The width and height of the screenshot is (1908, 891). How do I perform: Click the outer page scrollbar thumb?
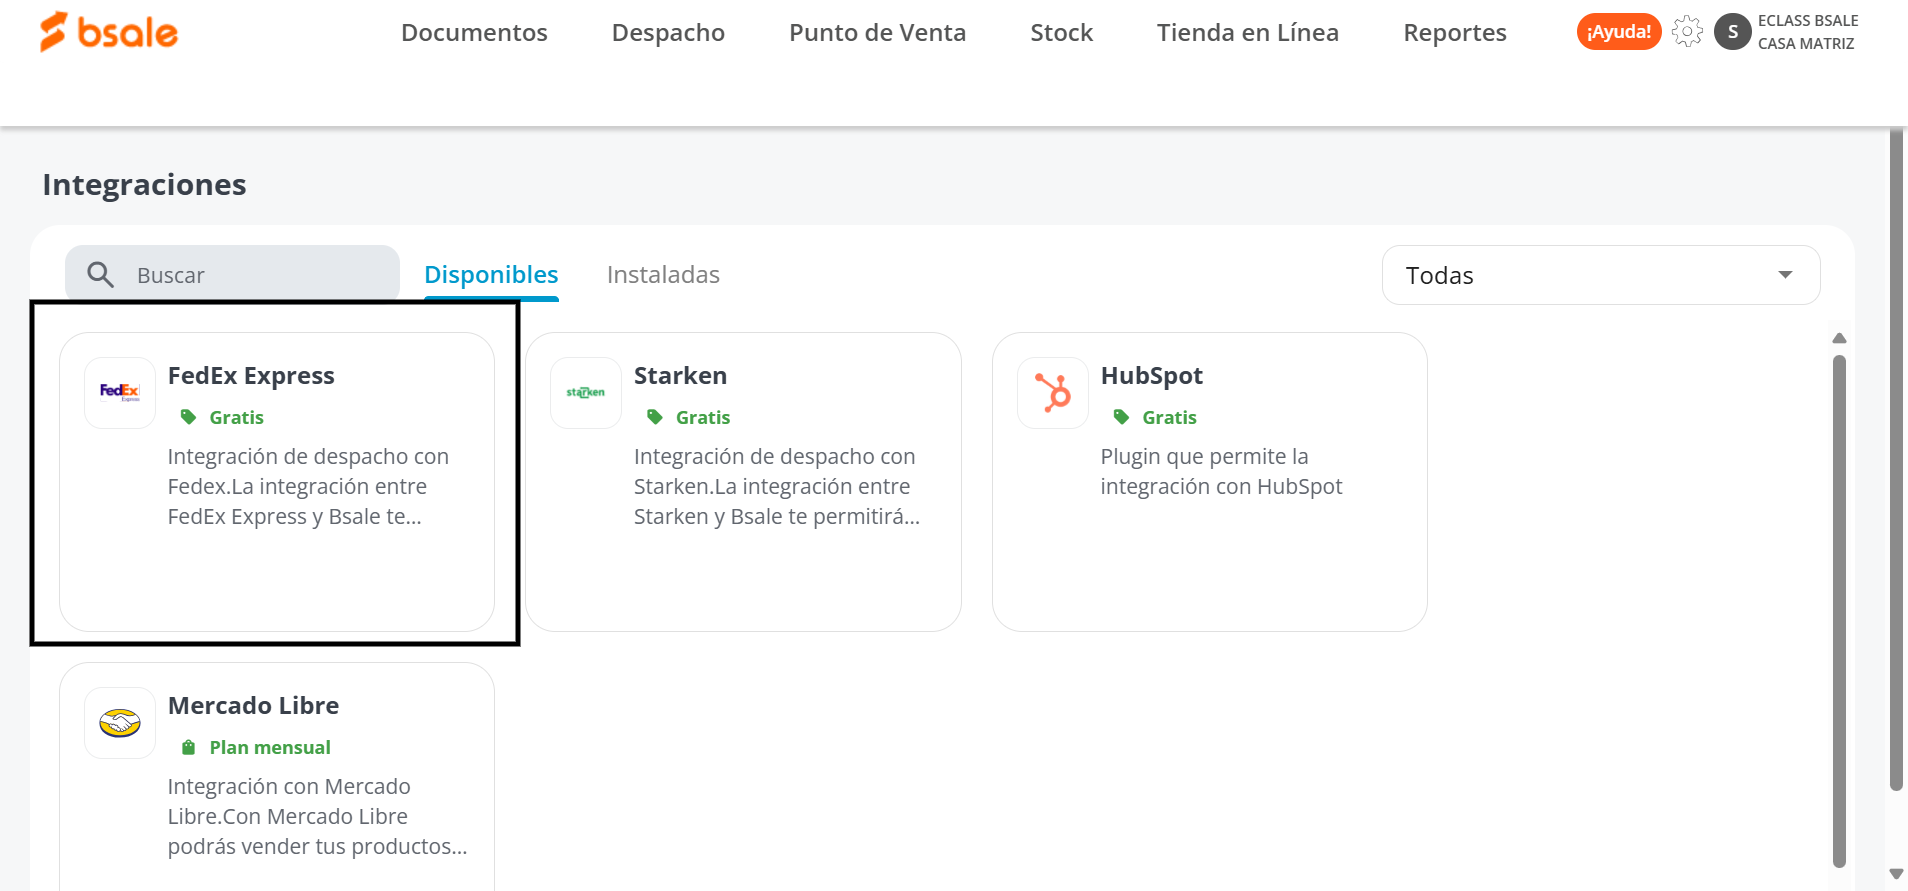coord(1896,460)
